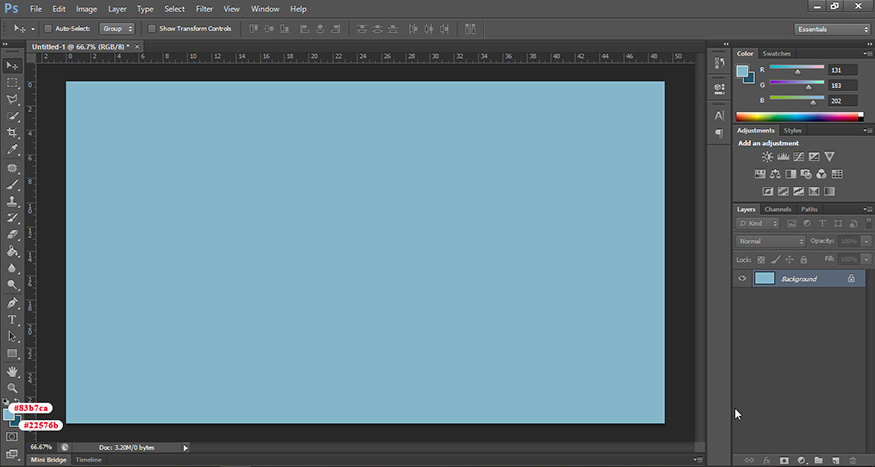The image size is (875, 467).
Task: Add Levels adjustment
Action: tap(783, 157)
